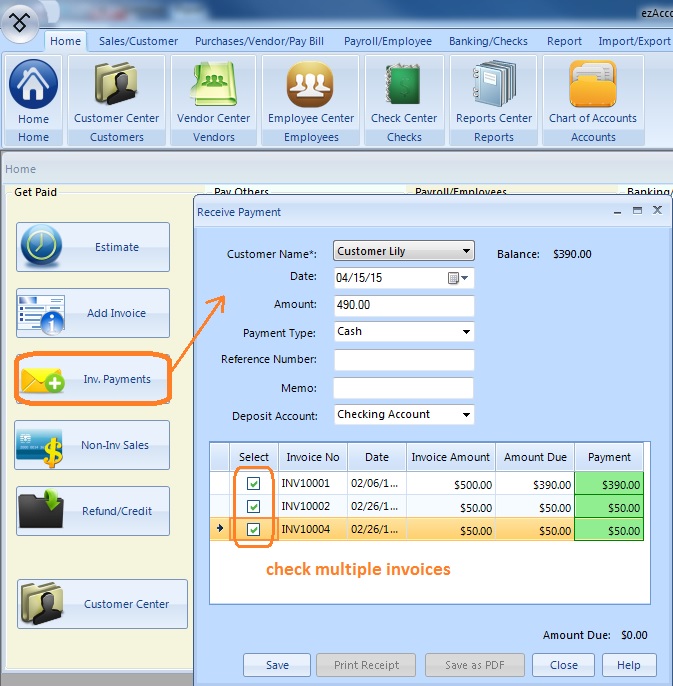Click the Vendor Center icon
This screenshot has height=686, width=673.
pos(213,87)
